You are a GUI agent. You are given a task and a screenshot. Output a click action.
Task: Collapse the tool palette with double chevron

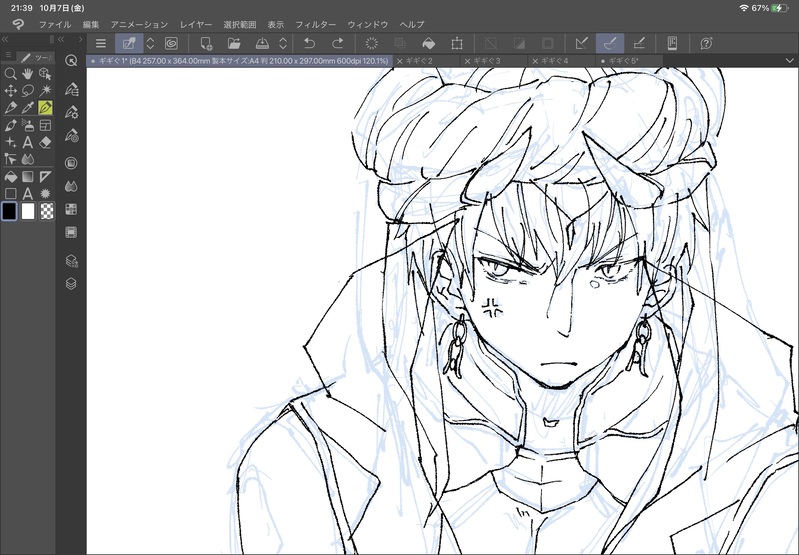pyautogui.click(x=5, y=39)
